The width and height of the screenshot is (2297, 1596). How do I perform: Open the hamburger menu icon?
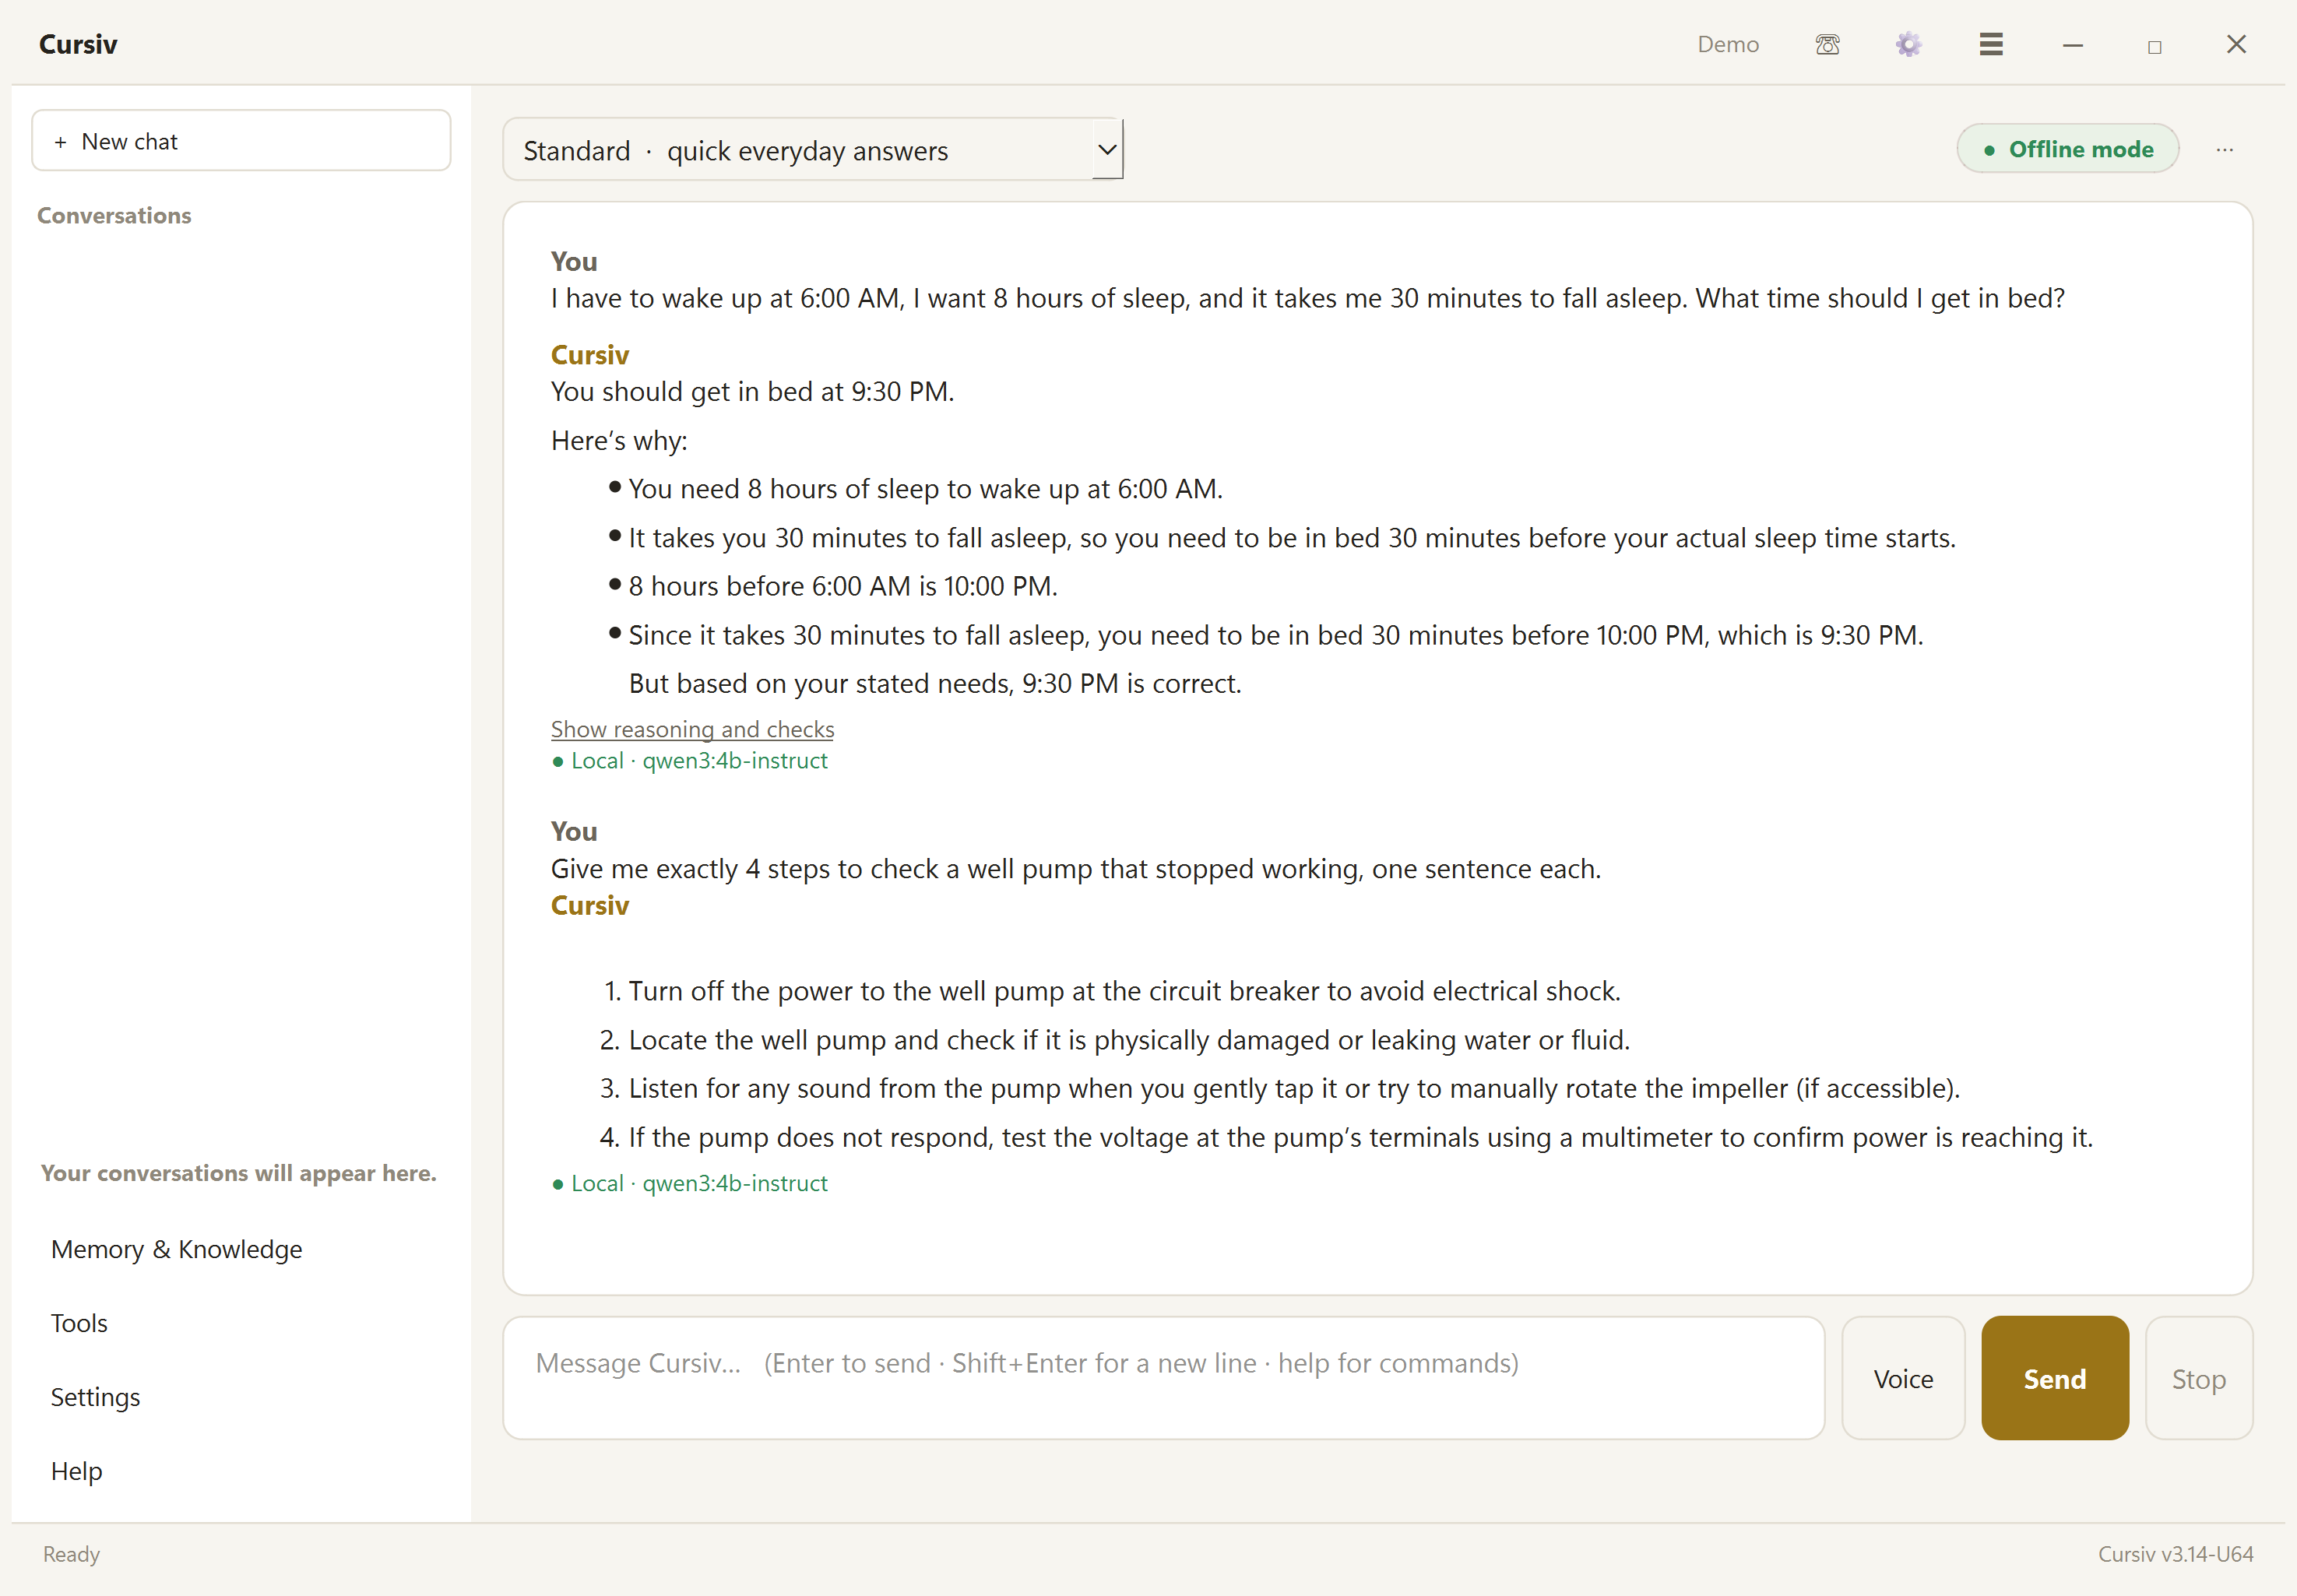[1990, 44]
